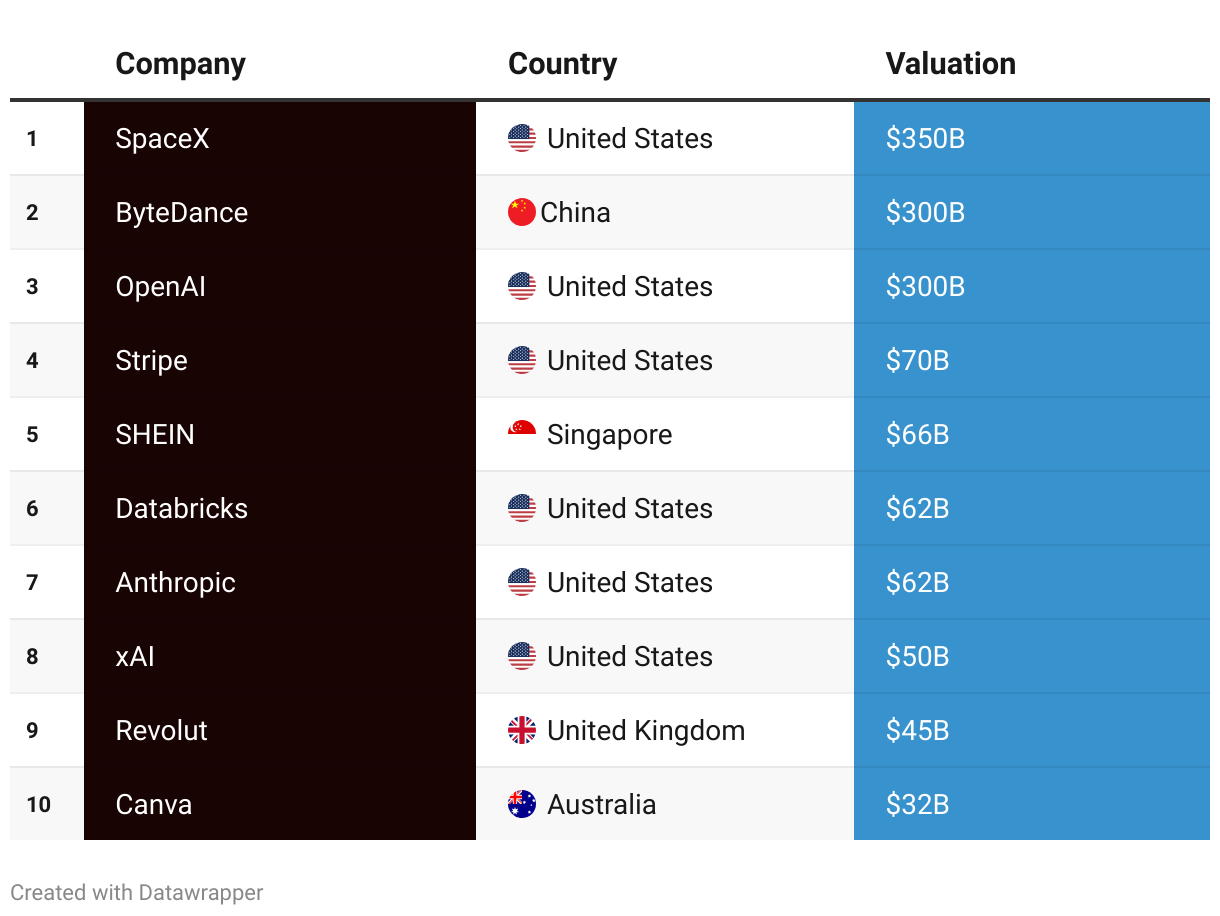Screen dimensions: 1220x916
Task: Click the $350B valuation cell
Action: [x=925, y=138]
